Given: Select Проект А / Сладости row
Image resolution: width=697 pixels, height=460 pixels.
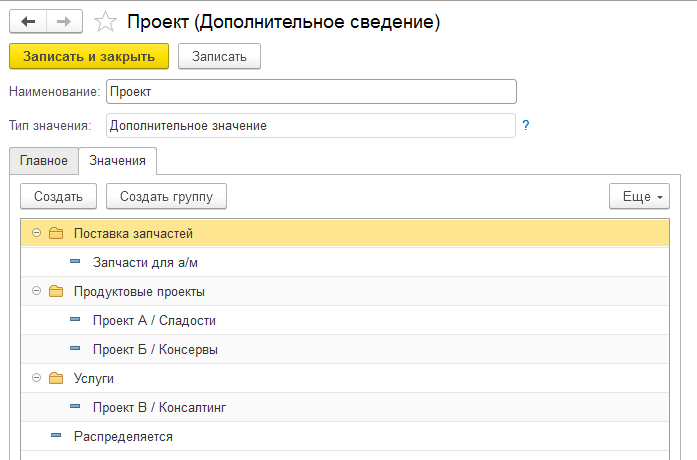Looking at the screenshot, I should coord(345,320).
